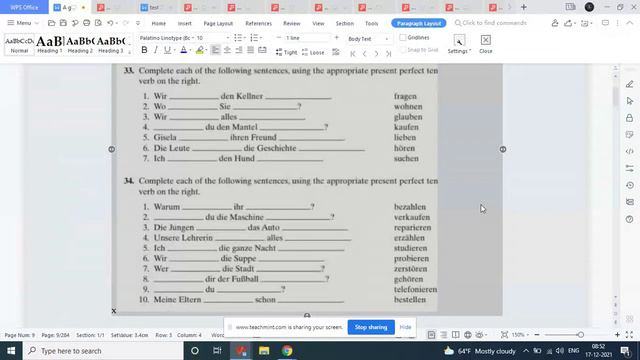
Task: Apply the Normal style
Action: pos(19,44)
